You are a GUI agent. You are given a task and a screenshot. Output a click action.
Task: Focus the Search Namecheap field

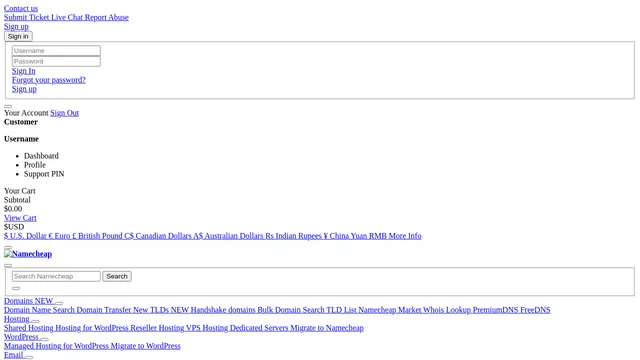pyautogui.click(x=56, y=276)
